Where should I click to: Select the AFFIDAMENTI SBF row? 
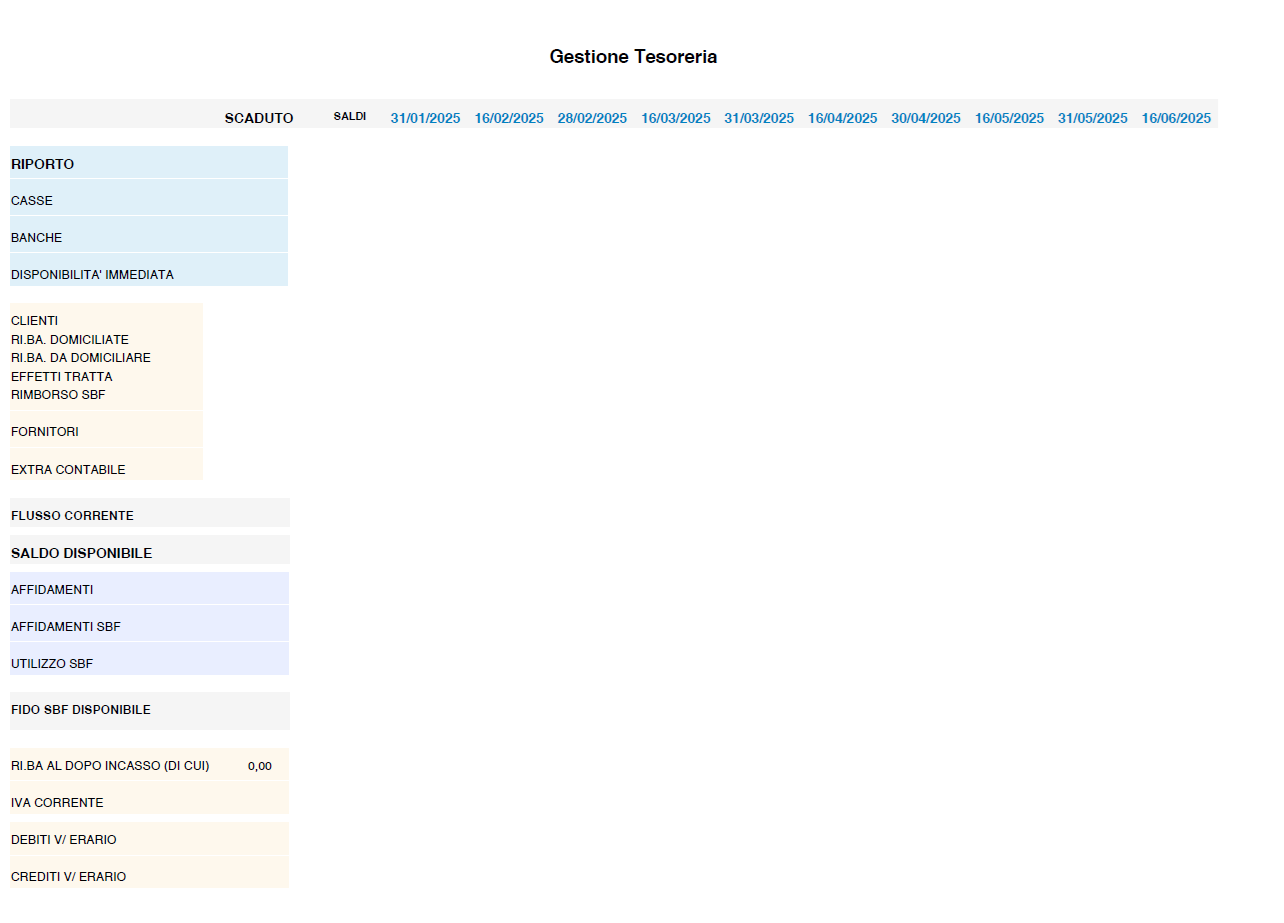pyautogui.click(x=66, y=627)
